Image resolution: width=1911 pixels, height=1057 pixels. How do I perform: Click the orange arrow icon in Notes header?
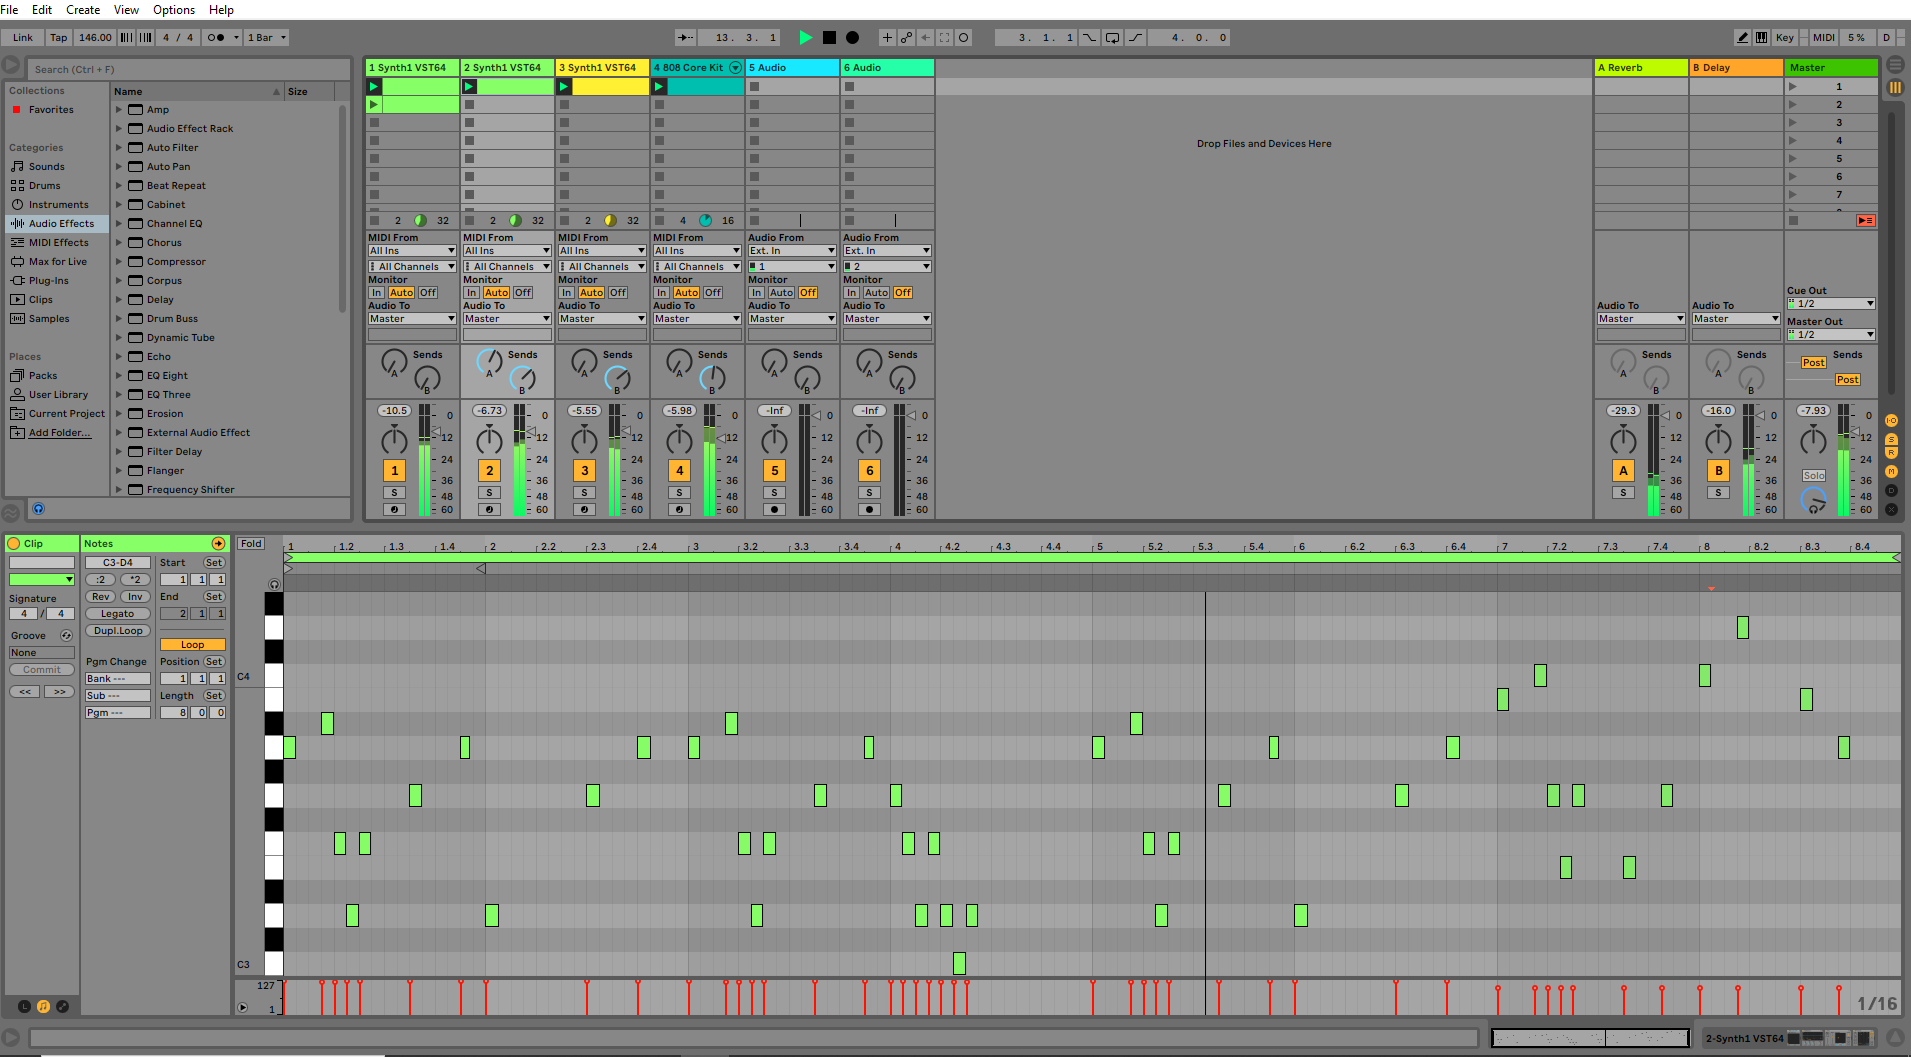(x=219, y=543)
